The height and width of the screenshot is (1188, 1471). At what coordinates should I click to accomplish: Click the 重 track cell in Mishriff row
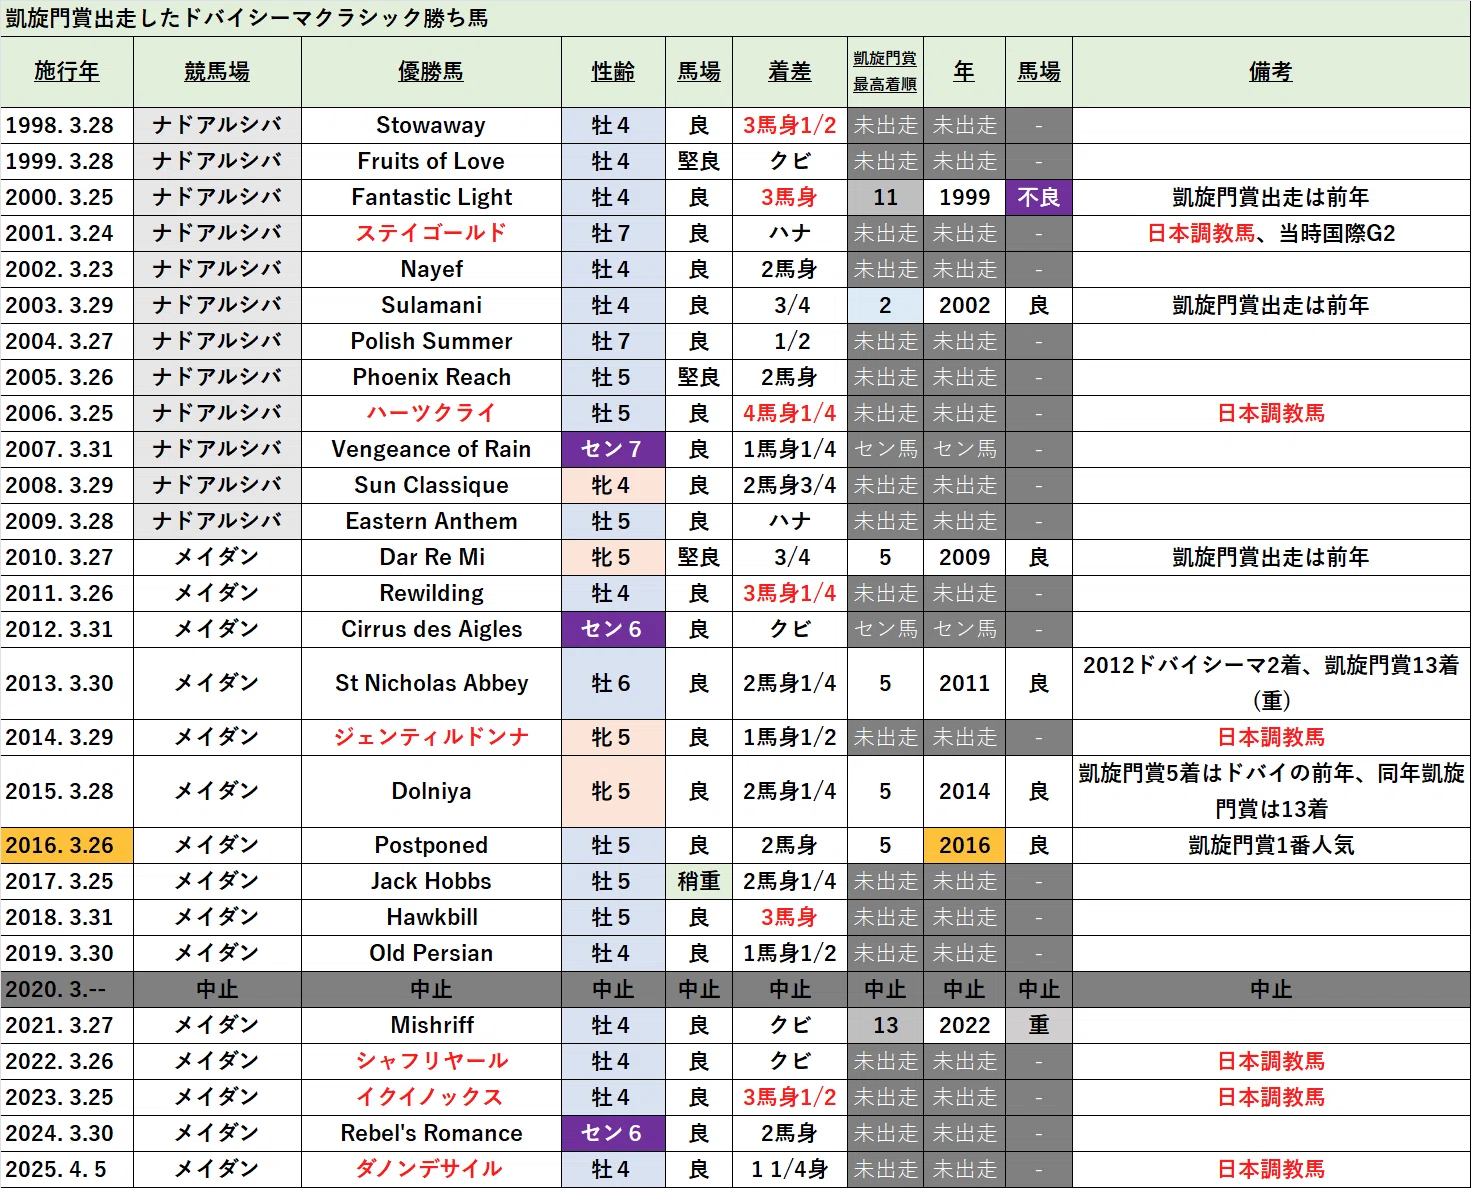1039,1025
